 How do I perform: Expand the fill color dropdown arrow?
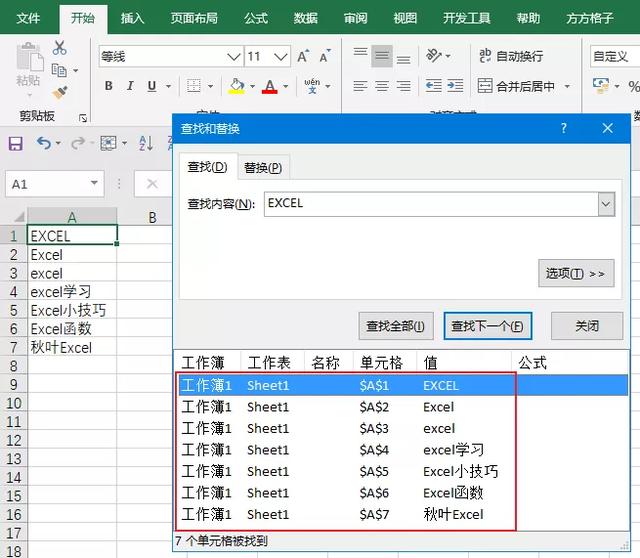pos(252,86)
